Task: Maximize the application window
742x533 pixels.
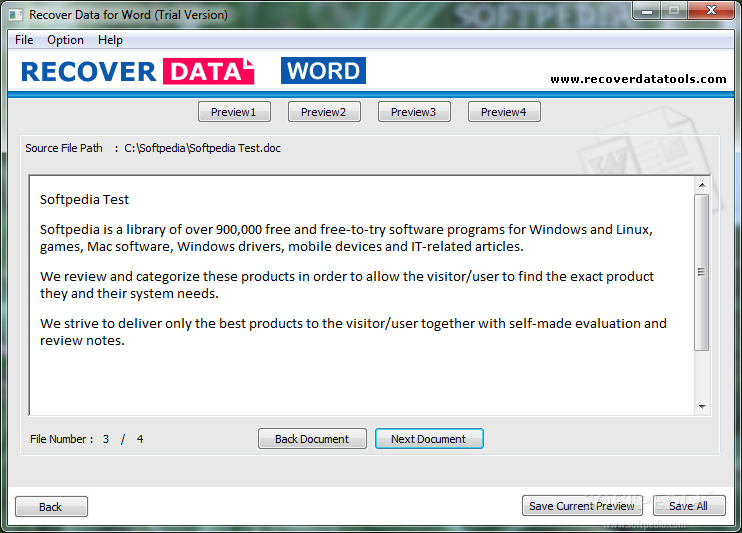Action: tap(674, 10)
